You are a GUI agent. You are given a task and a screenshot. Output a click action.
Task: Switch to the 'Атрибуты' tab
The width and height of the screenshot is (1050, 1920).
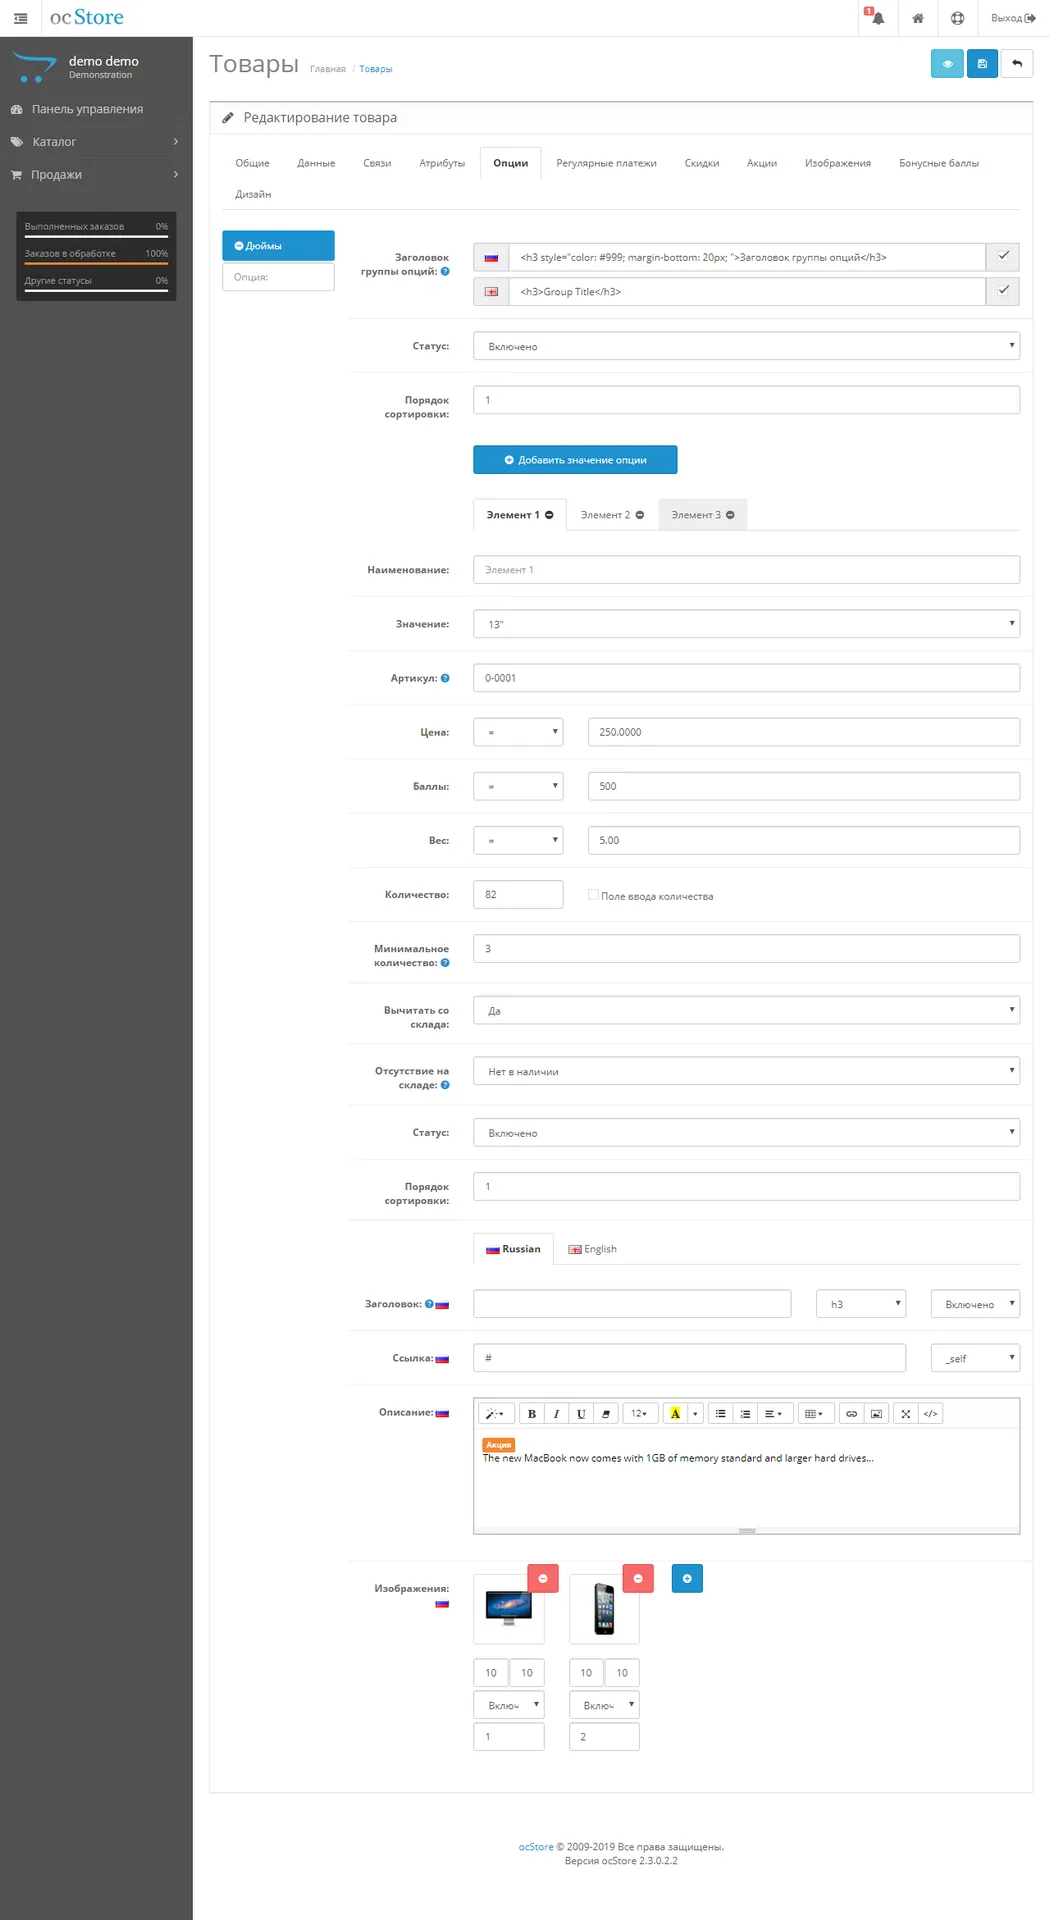pos(442,163)
